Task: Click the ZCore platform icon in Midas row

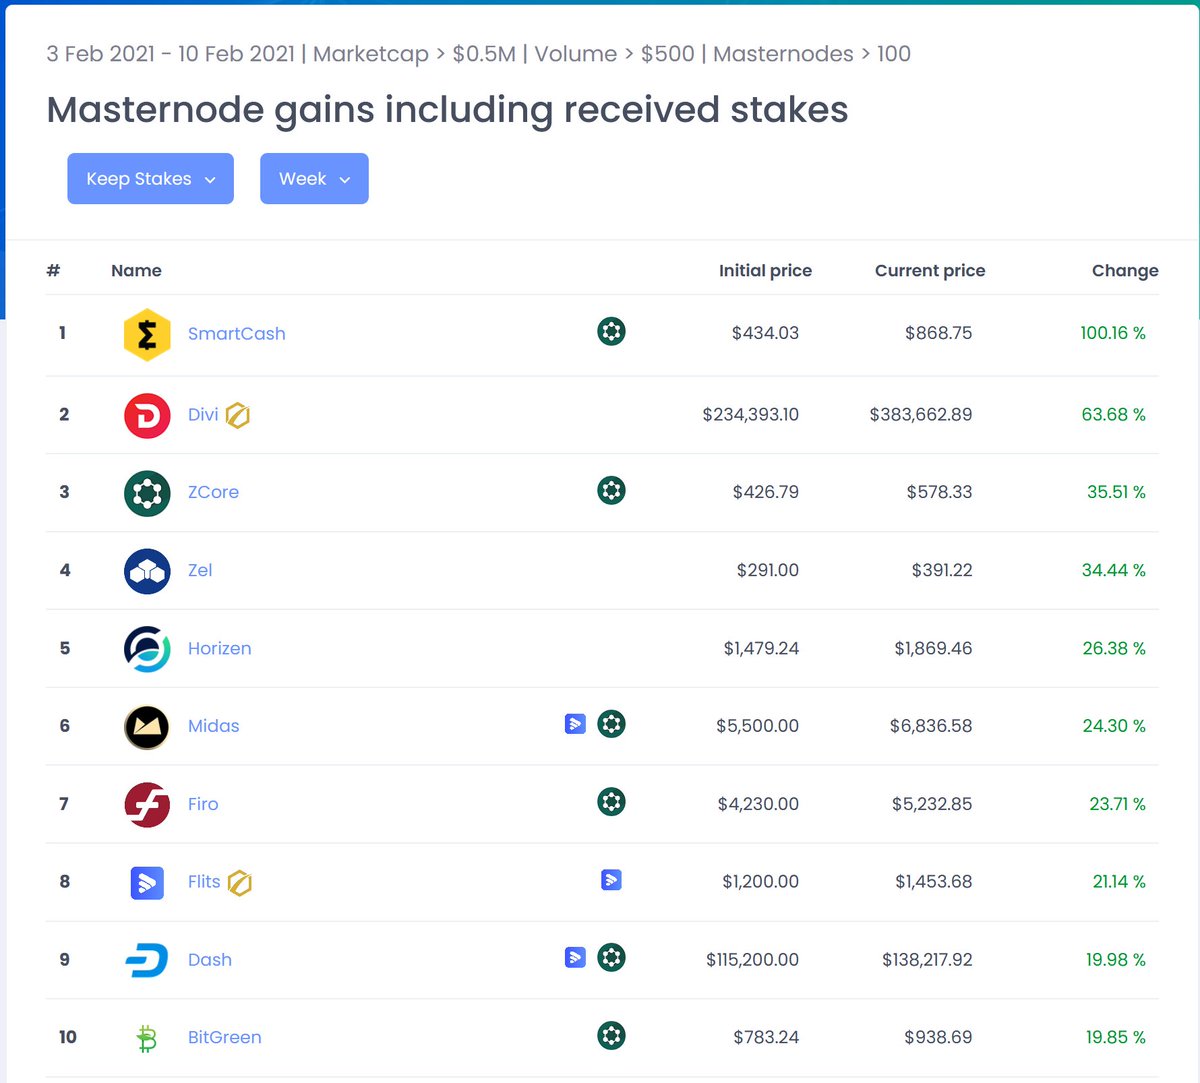Action: click(x=611, y=723)
